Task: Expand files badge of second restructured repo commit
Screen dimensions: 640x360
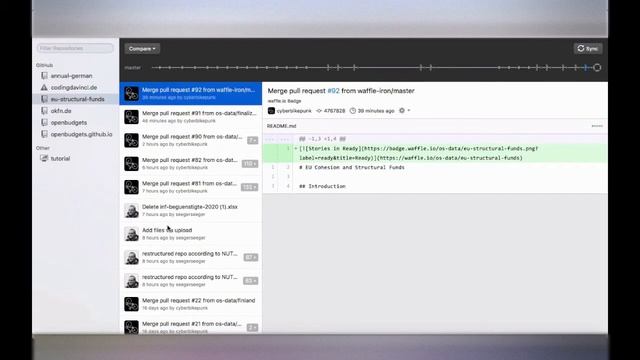Action: coord(251,281)
